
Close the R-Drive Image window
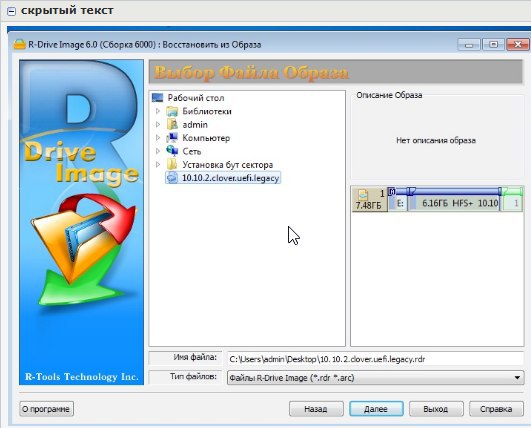(x=517, y=45)
